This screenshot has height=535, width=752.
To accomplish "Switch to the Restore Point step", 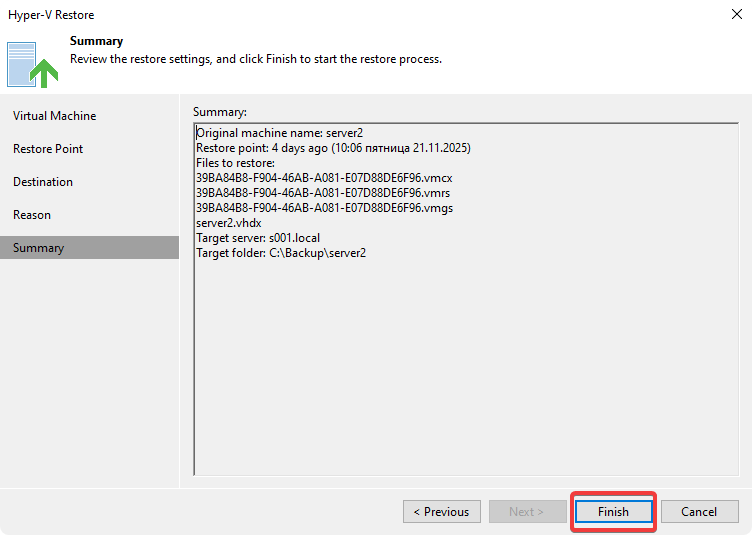I will point(48,149).
